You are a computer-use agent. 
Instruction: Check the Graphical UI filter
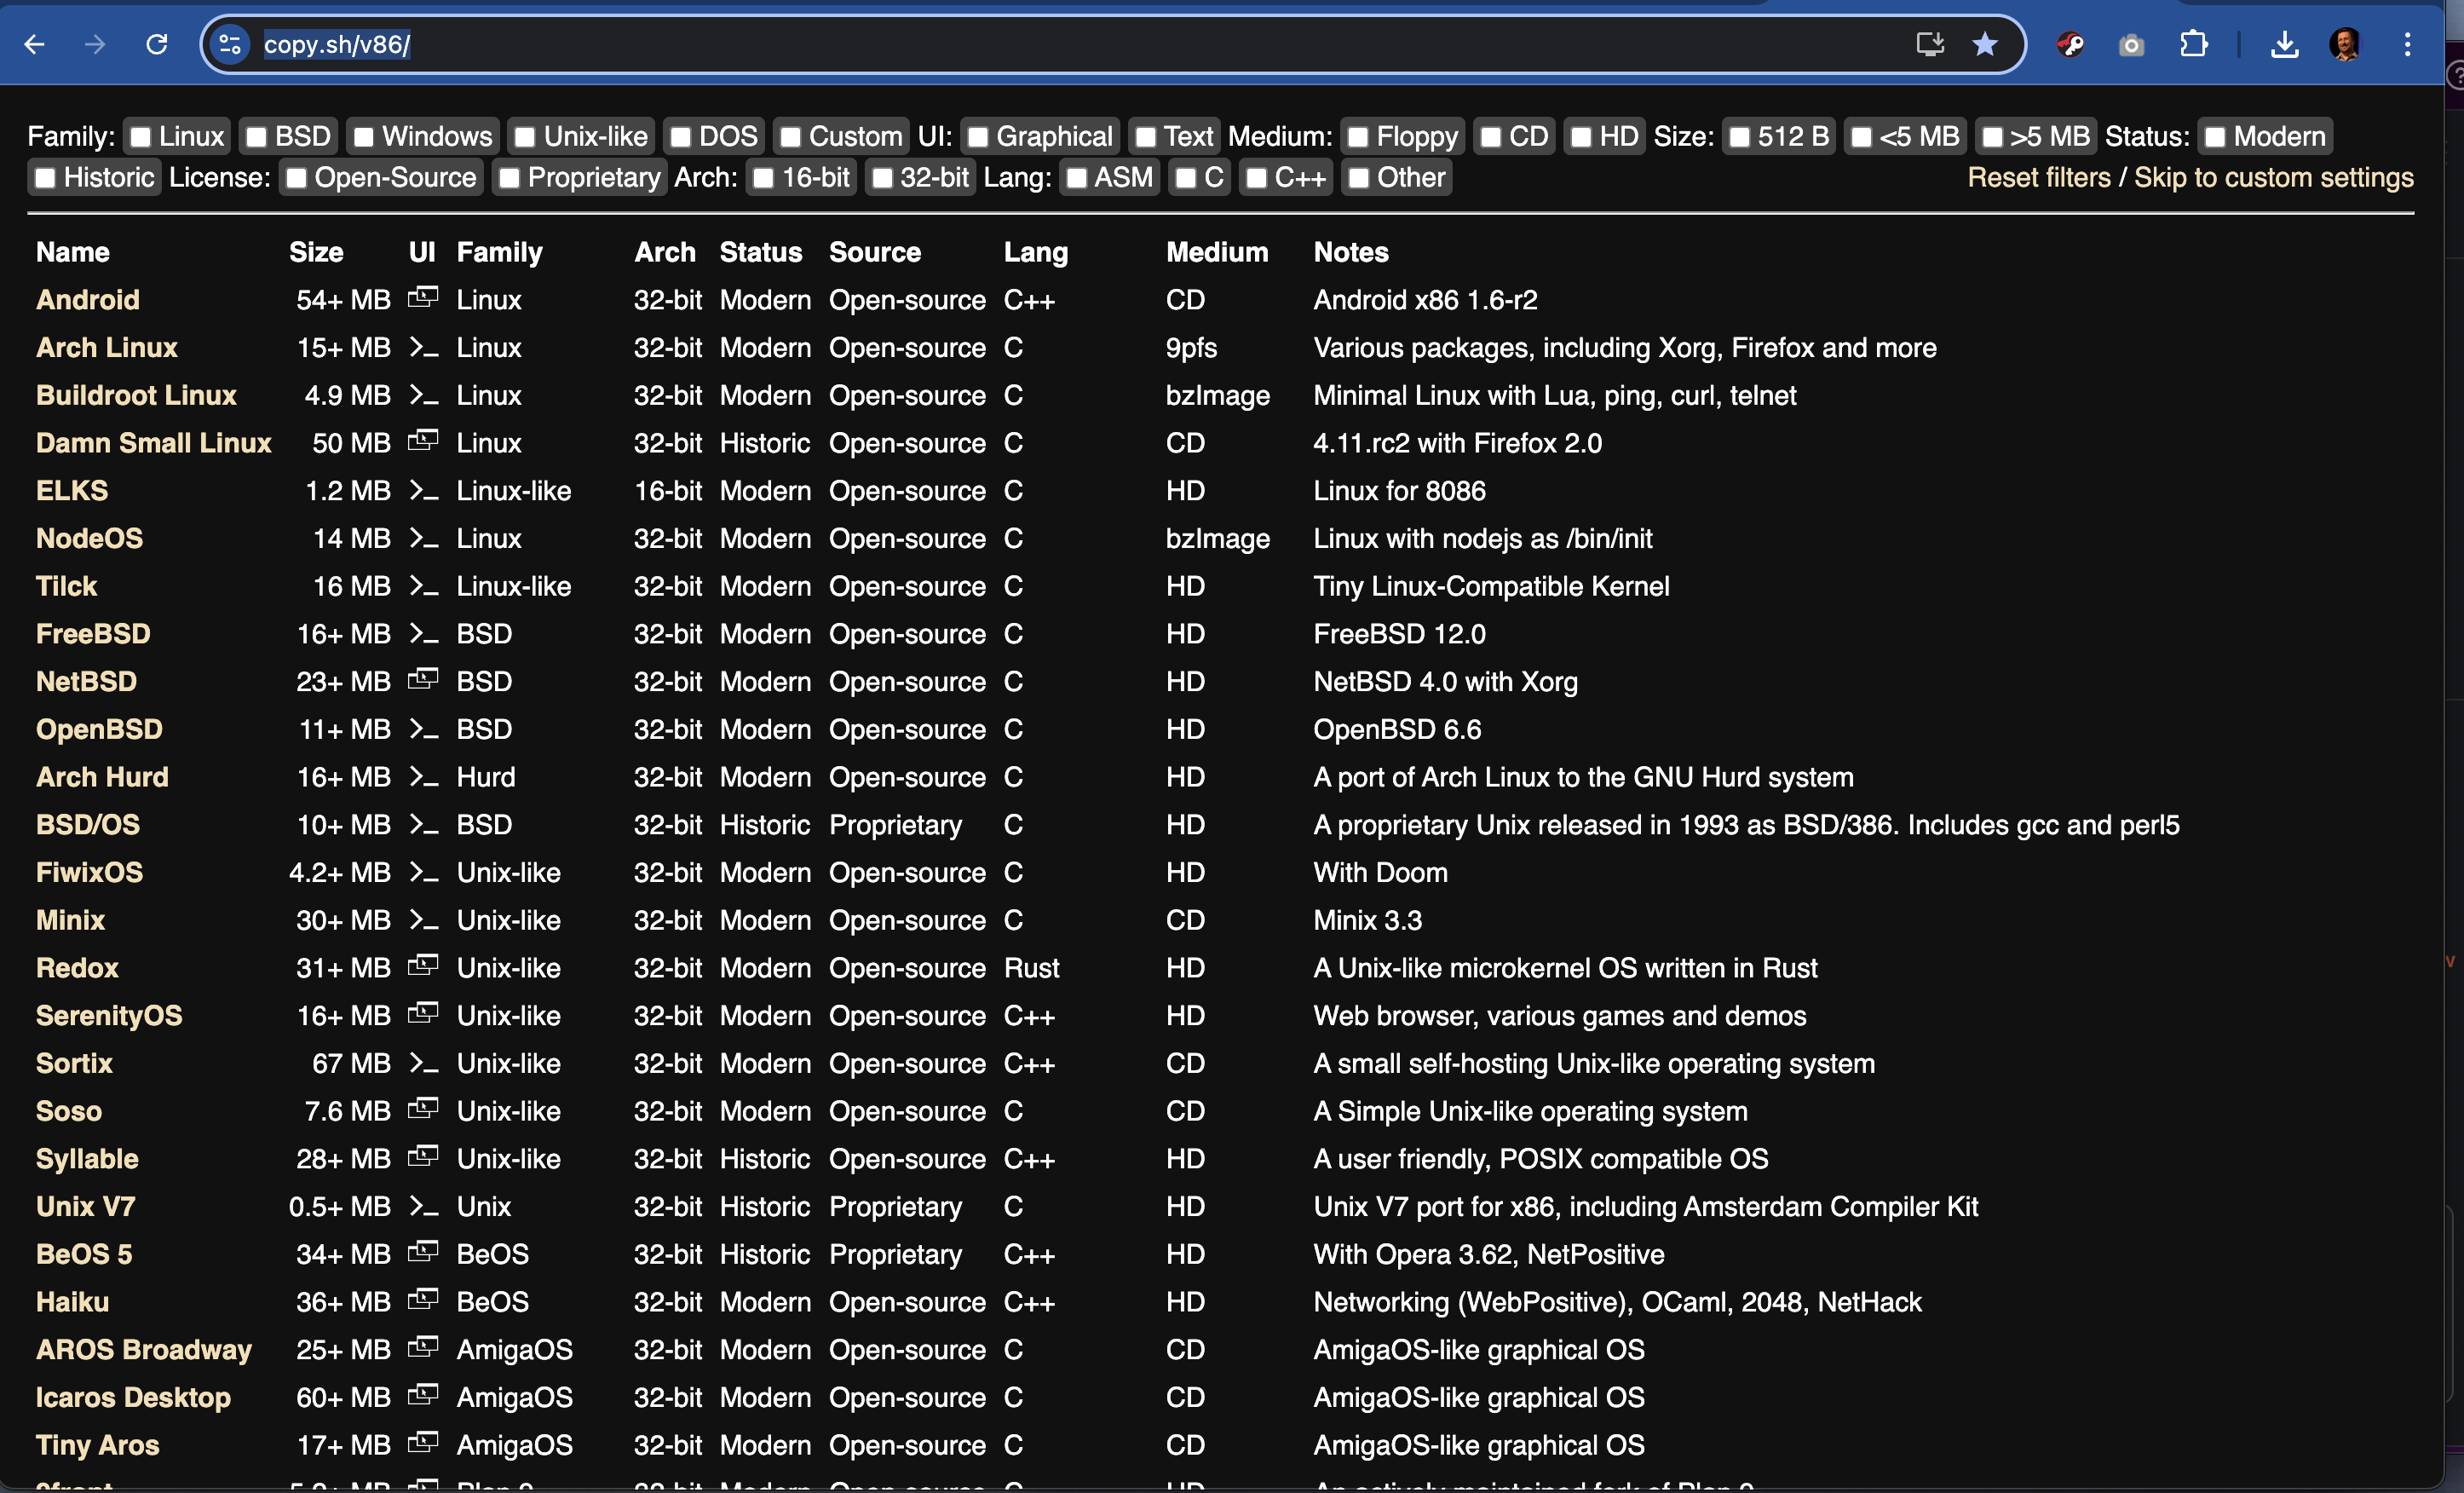point(979,137)
